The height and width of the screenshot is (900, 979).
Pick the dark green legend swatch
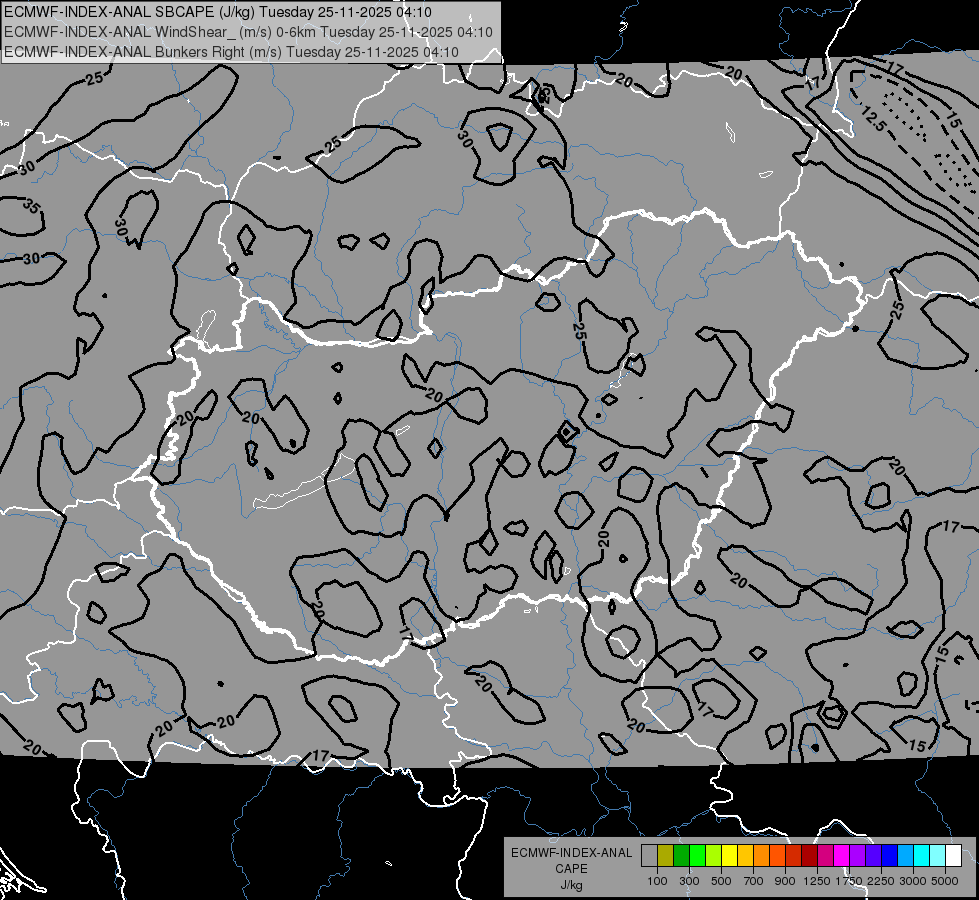[681, 855]
